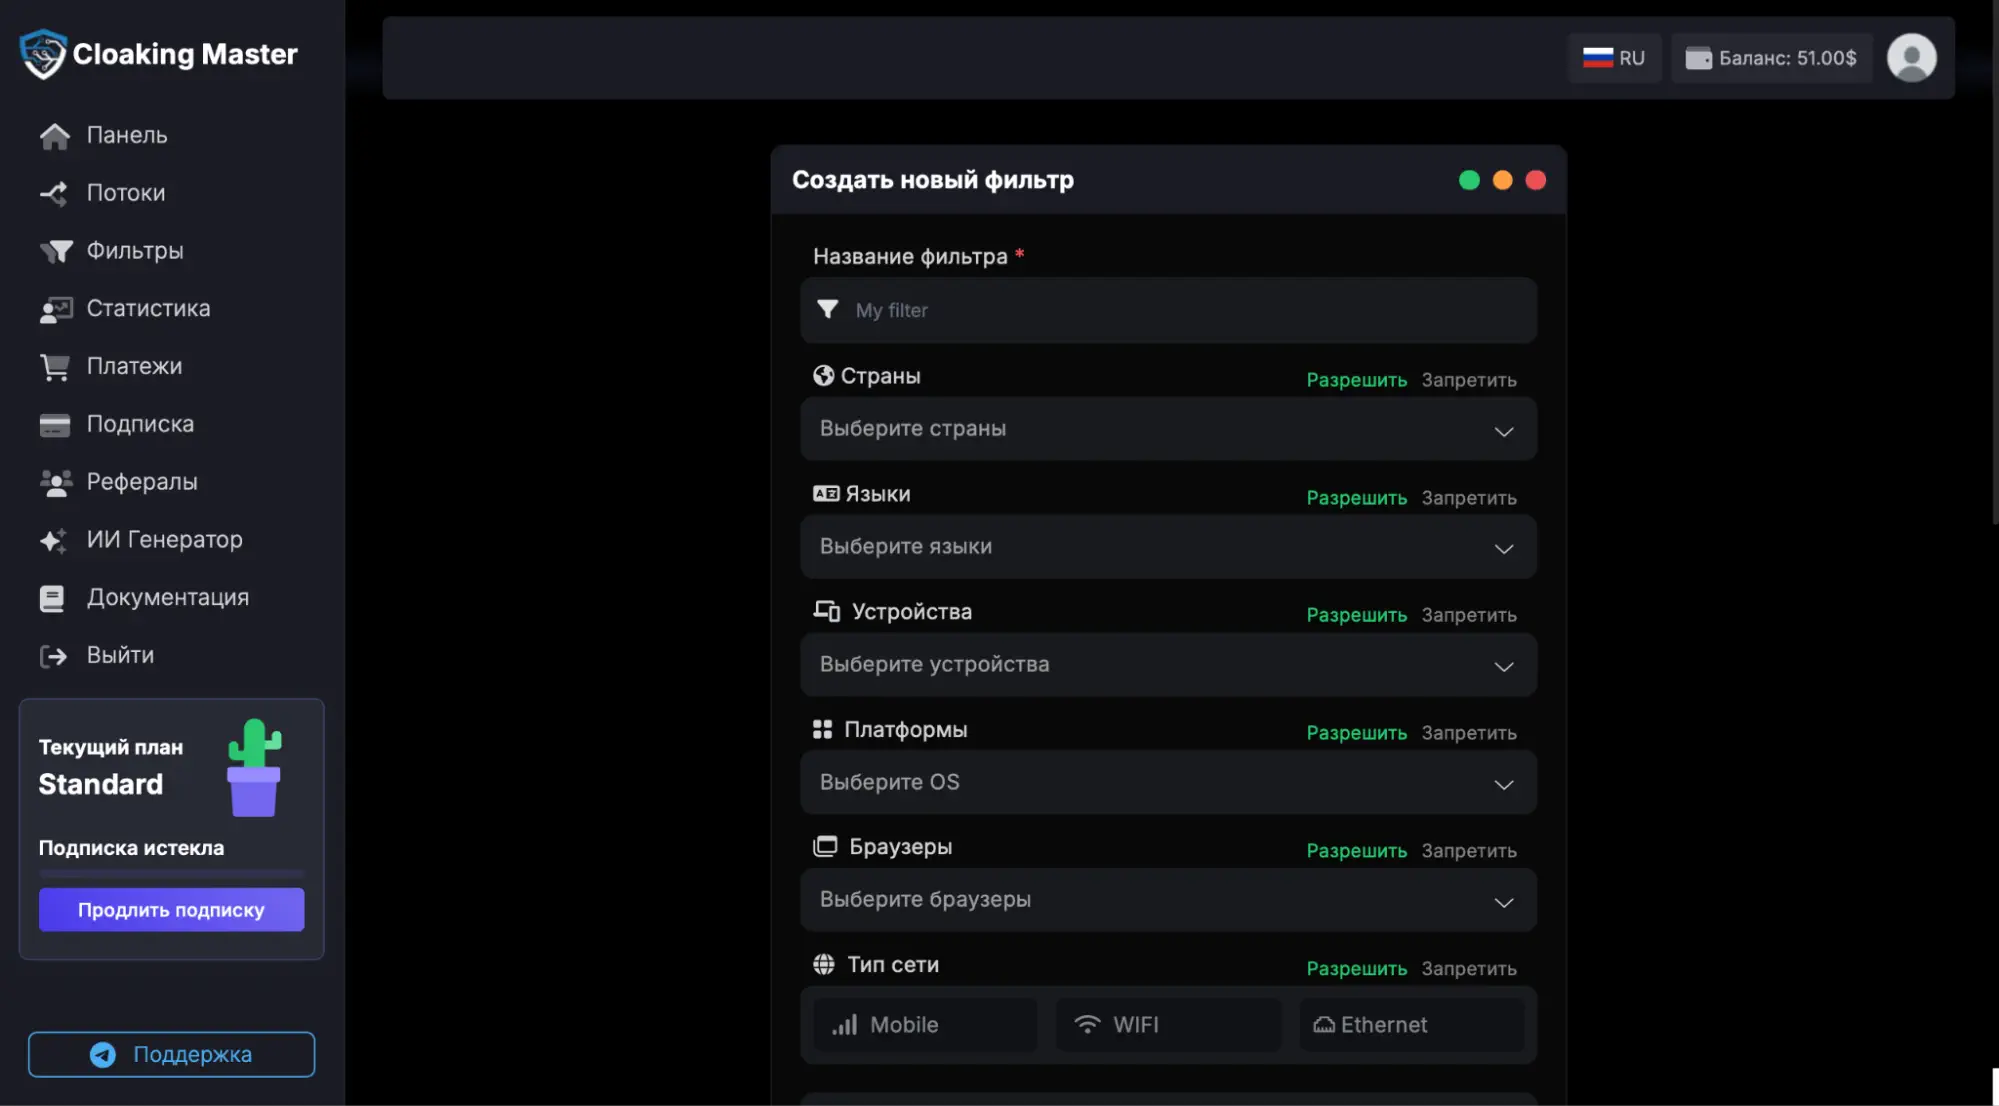
Task: Click the home icon beside Панель
Action: pyautogui.click(x=55, y=136)
